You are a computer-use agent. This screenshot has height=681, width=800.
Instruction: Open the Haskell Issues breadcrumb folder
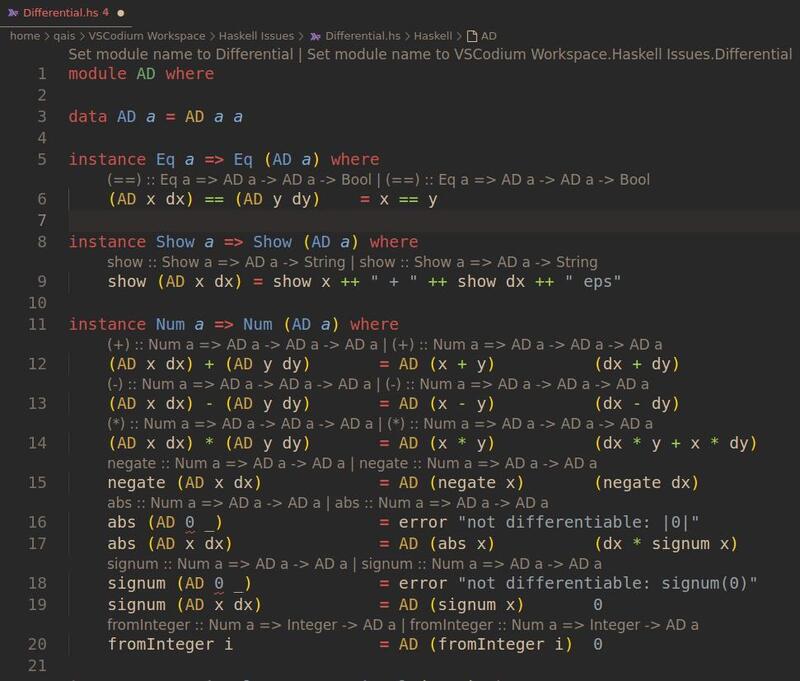click(255, 36)
